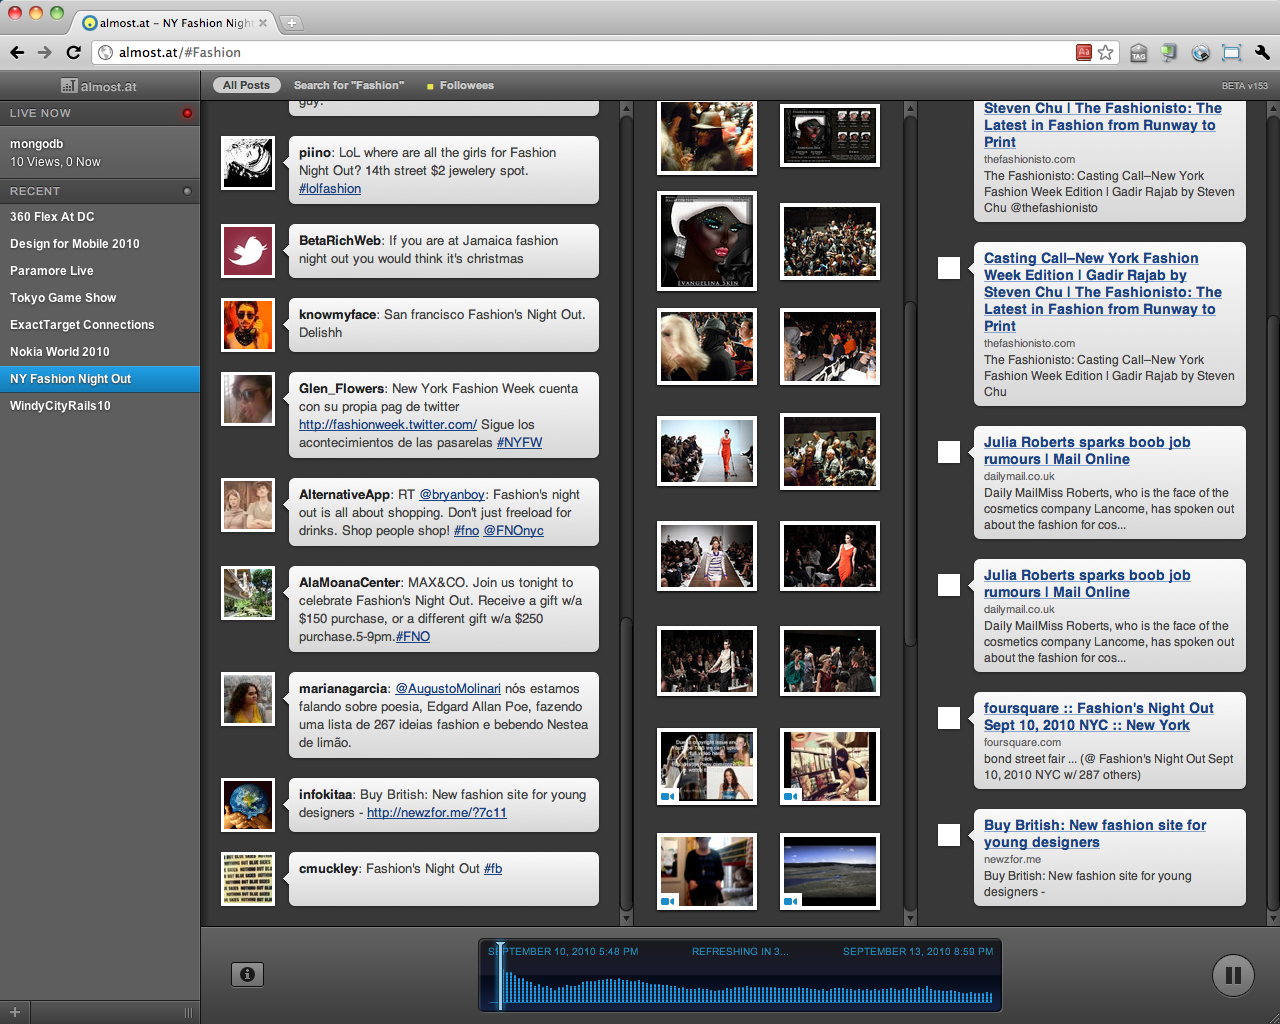Open BetaRichWeb's Twitter bird avatar
Image resolution: width=1280 pixels, height=1024 pixels.
tap(248, 250)
